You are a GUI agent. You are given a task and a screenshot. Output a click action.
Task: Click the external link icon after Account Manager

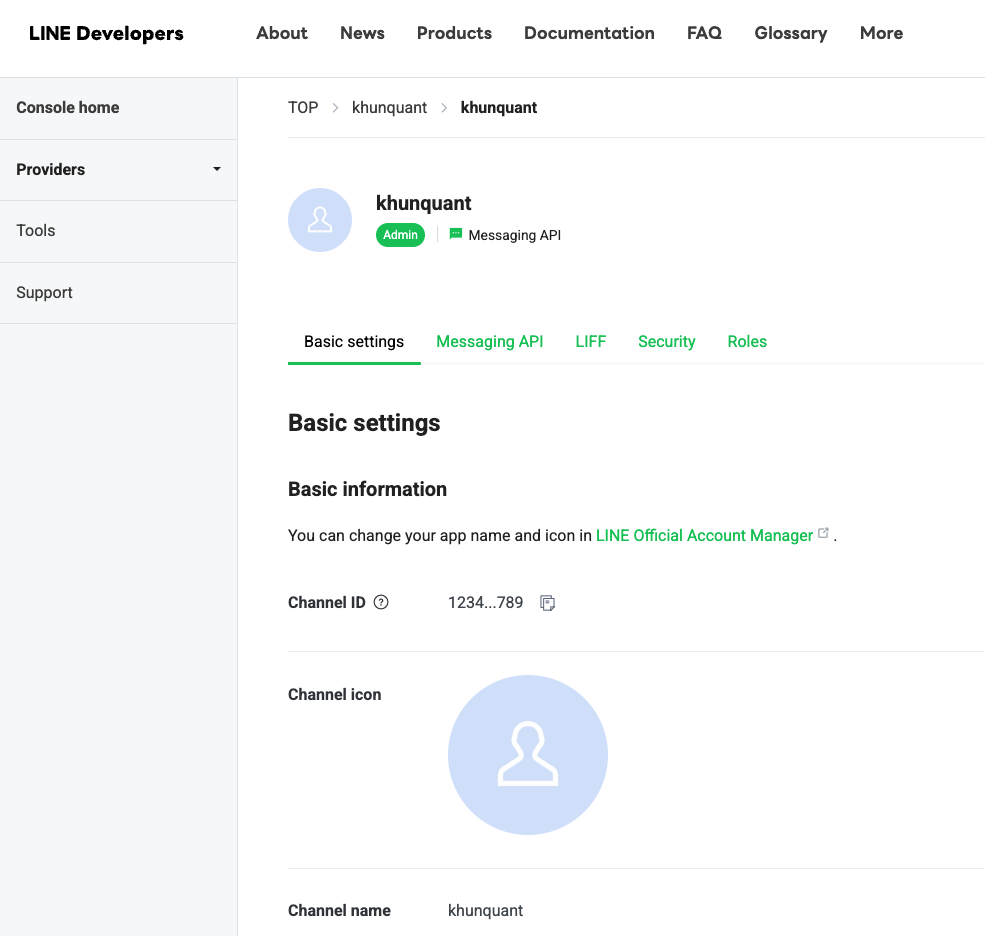click(x=823, y=533)
